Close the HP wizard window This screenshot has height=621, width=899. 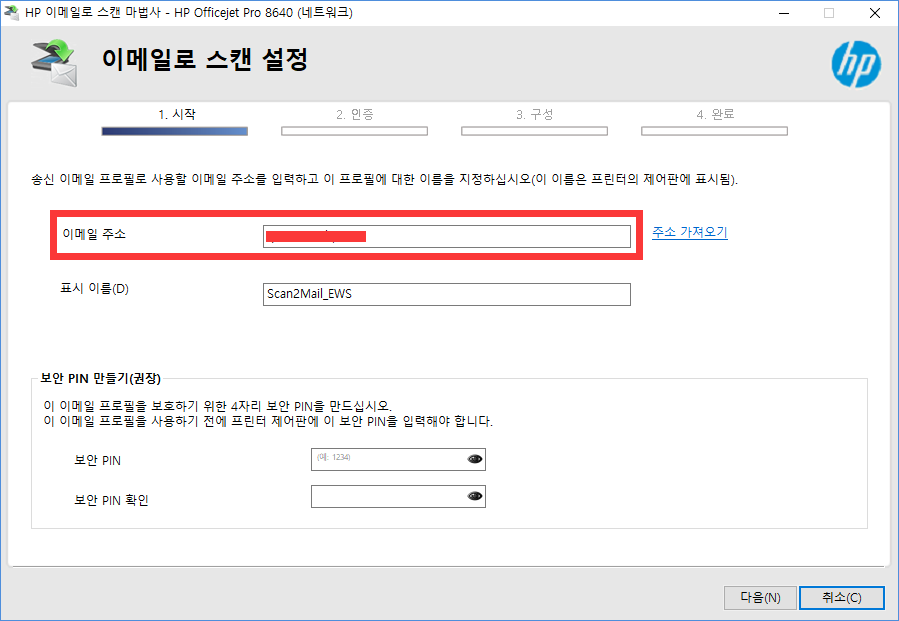pos(874,13)
